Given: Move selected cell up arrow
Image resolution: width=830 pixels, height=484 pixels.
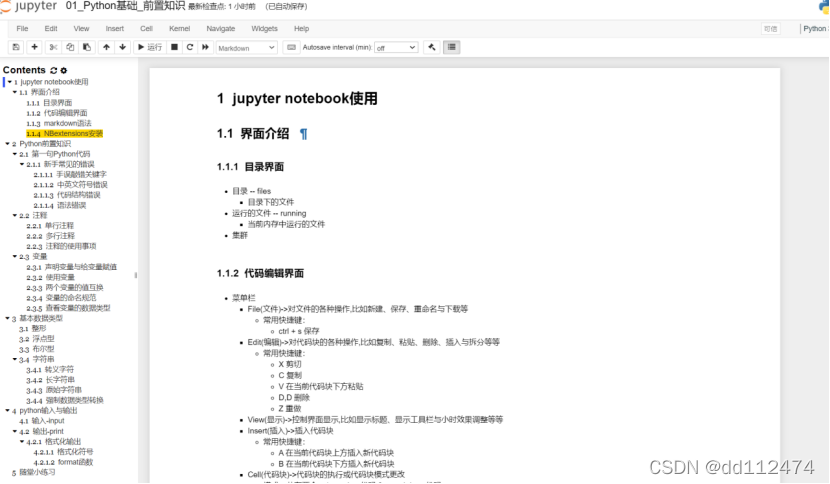Looking at the screenshot, I should point(106,47).
